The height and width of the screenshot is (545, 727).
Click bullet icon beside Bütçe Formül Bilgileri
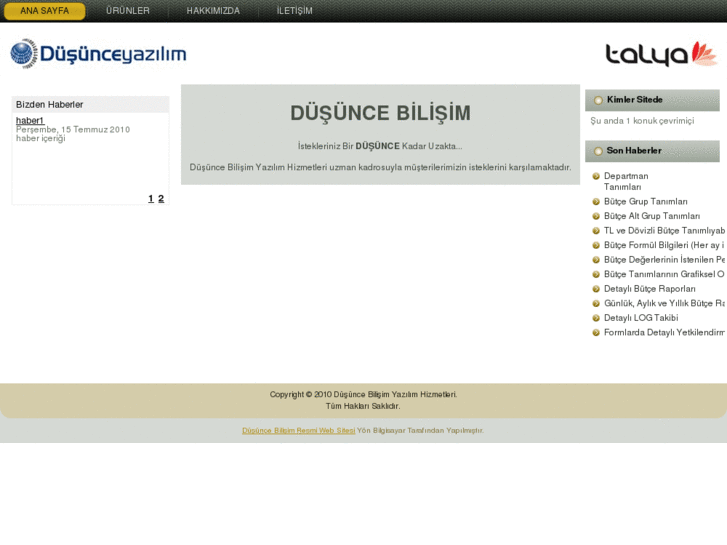point(596,245)
